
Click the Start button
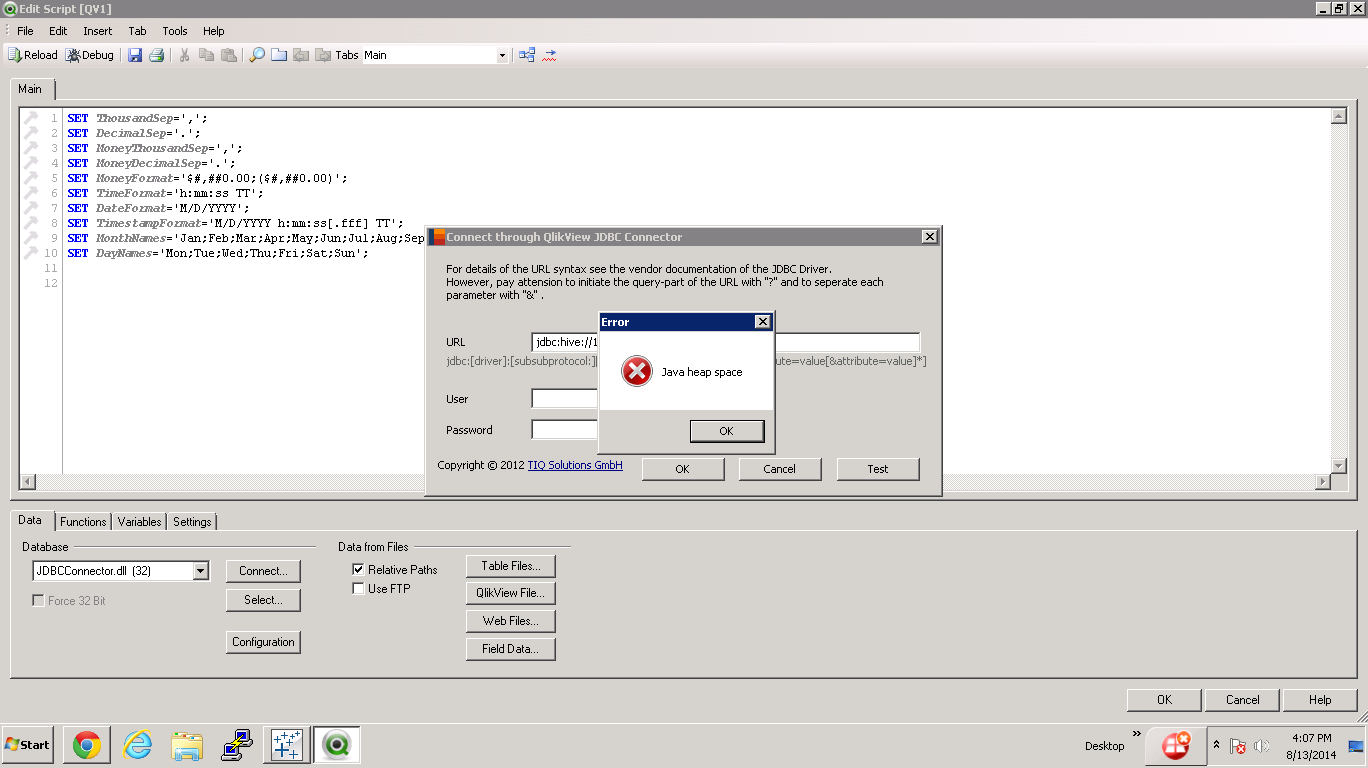tap(28, 745)
